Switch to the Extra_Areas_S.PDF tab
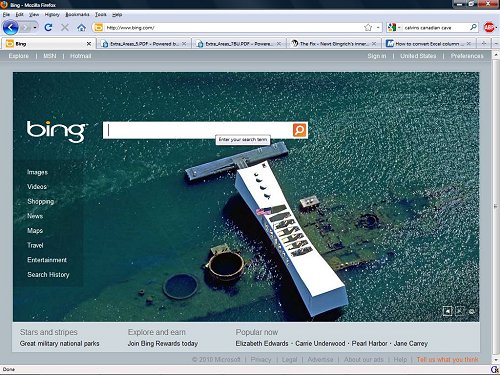Image resolution: width=500 pixels, height=375 pixels. (x=144, y=44)
